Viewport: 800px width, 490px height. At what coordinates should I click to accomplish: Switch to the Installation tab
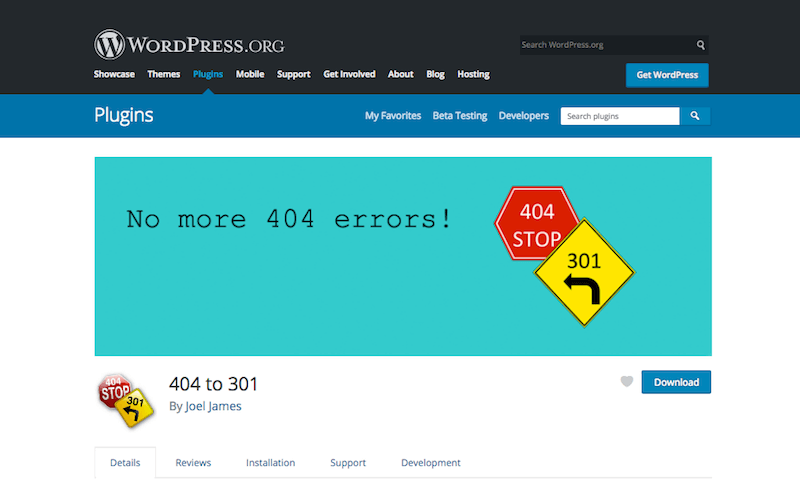tap(270, 462)
